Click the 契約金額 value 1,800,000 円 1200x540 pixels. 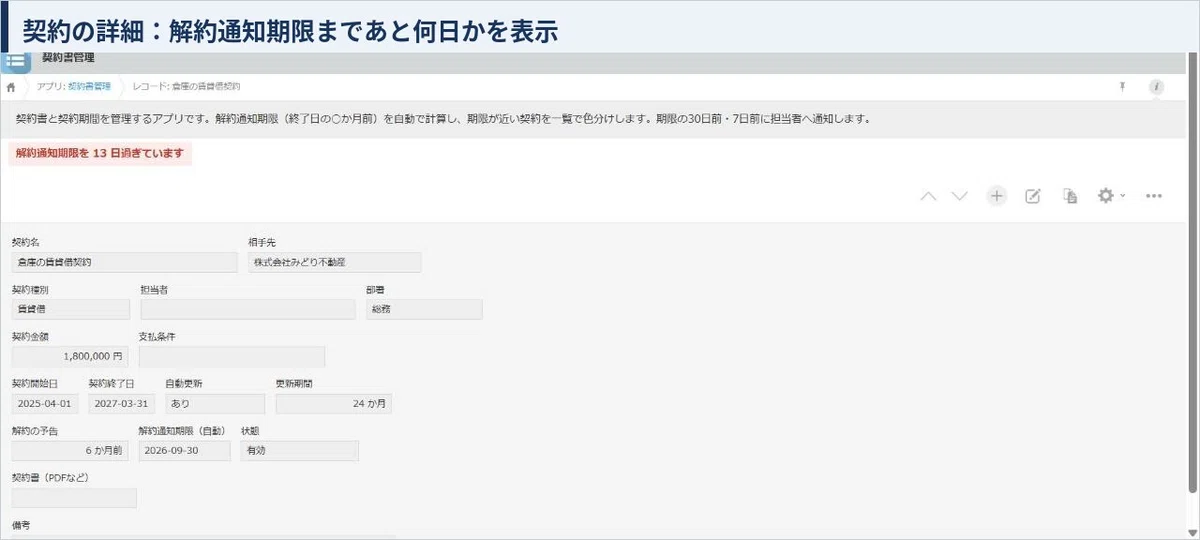tap(70, 356)
